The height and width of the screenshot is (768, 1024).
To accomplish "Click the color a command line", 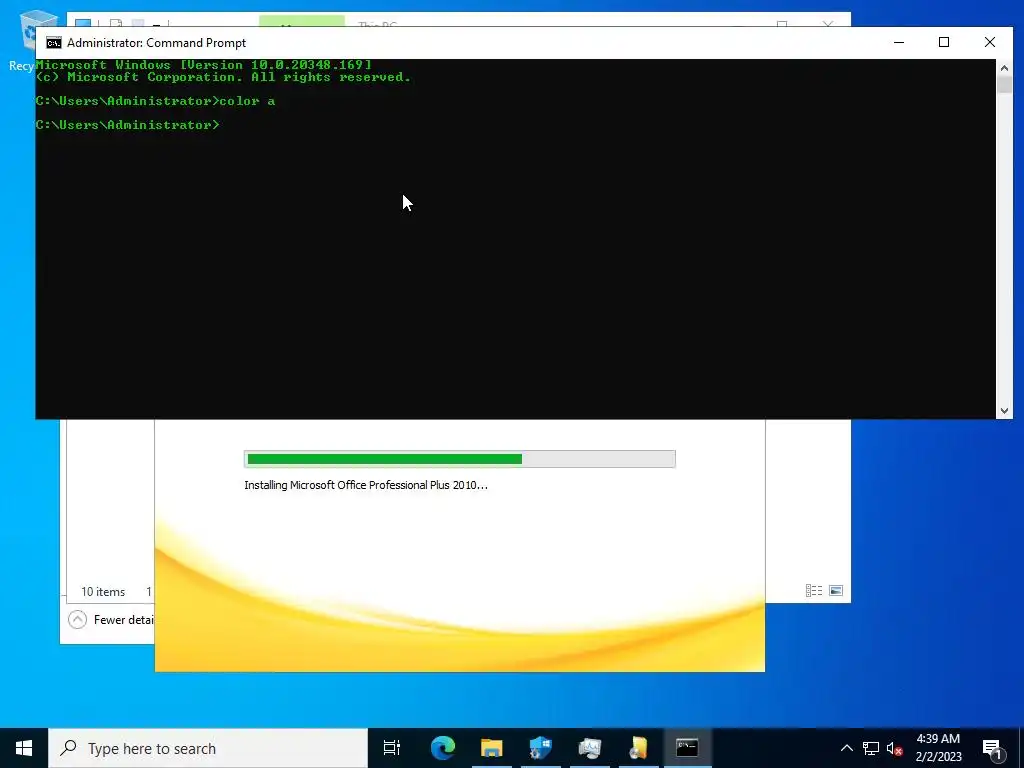I will point(155,101).
